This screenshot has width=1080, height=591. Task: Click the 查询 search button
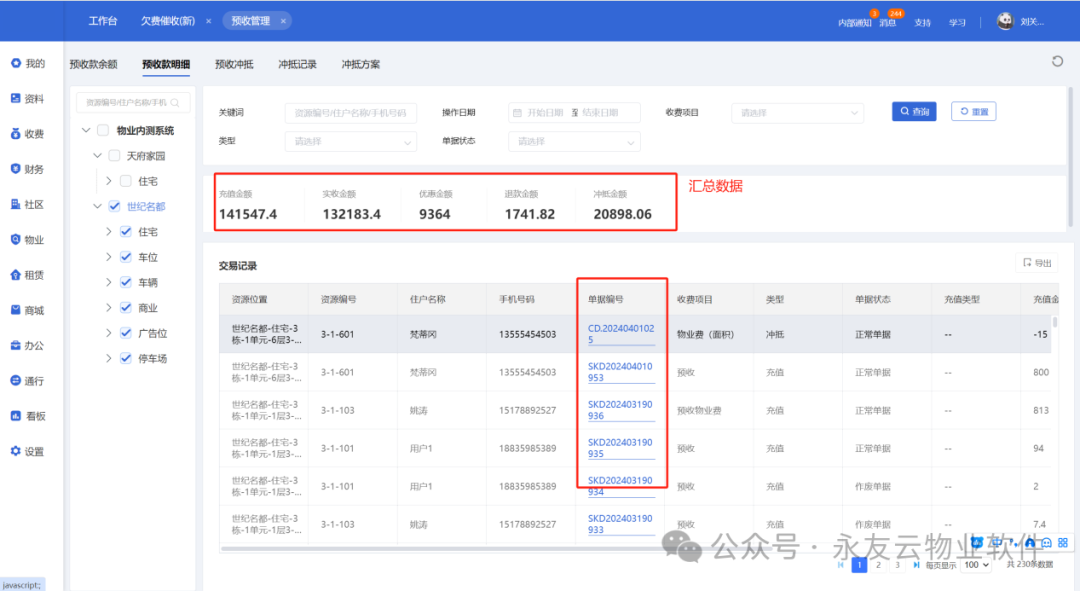(x=914, y=112)
